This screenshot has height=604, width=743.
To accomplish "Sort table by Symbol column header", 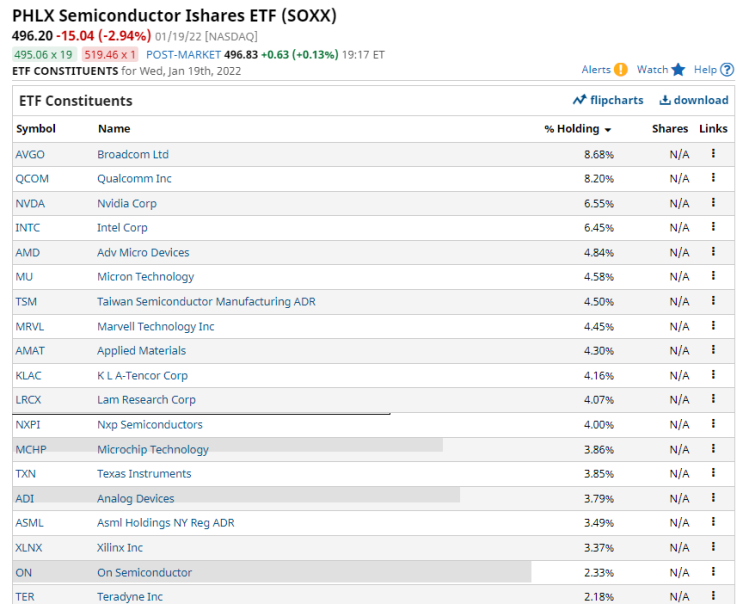I will tap(36, 128).
